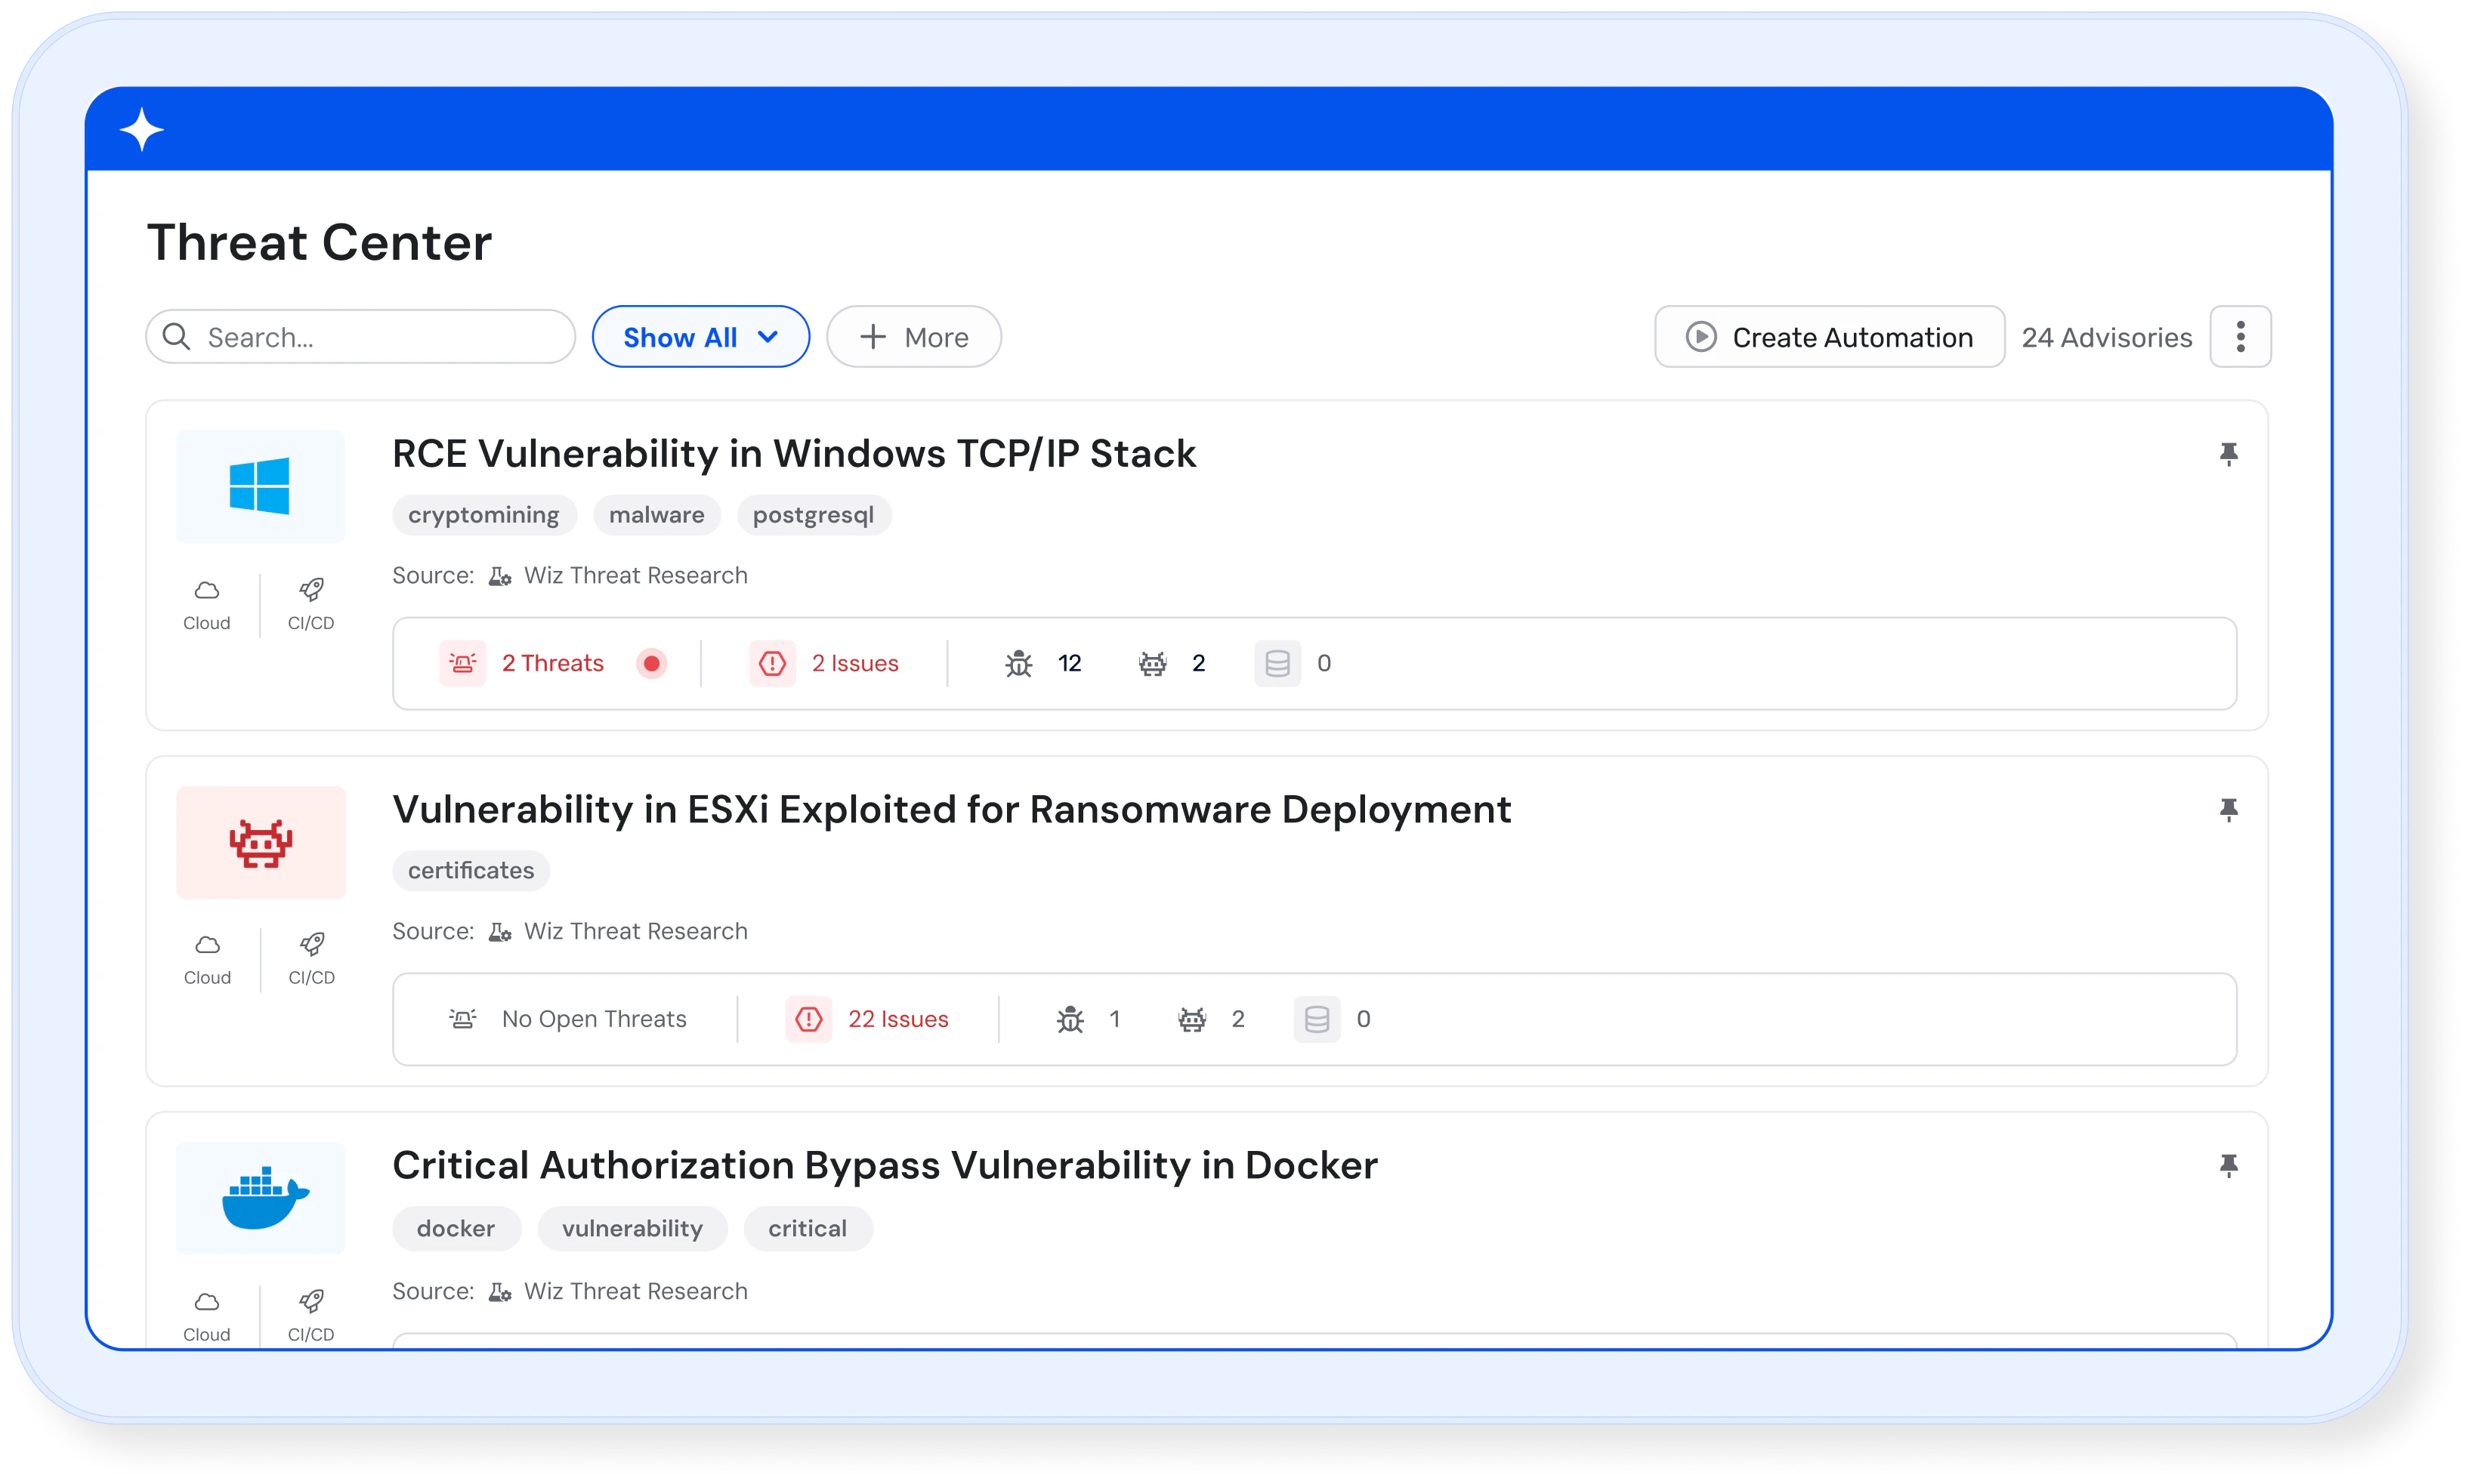Click malware icon showing 2 in ESXi advisory

pos(1191,1019)
